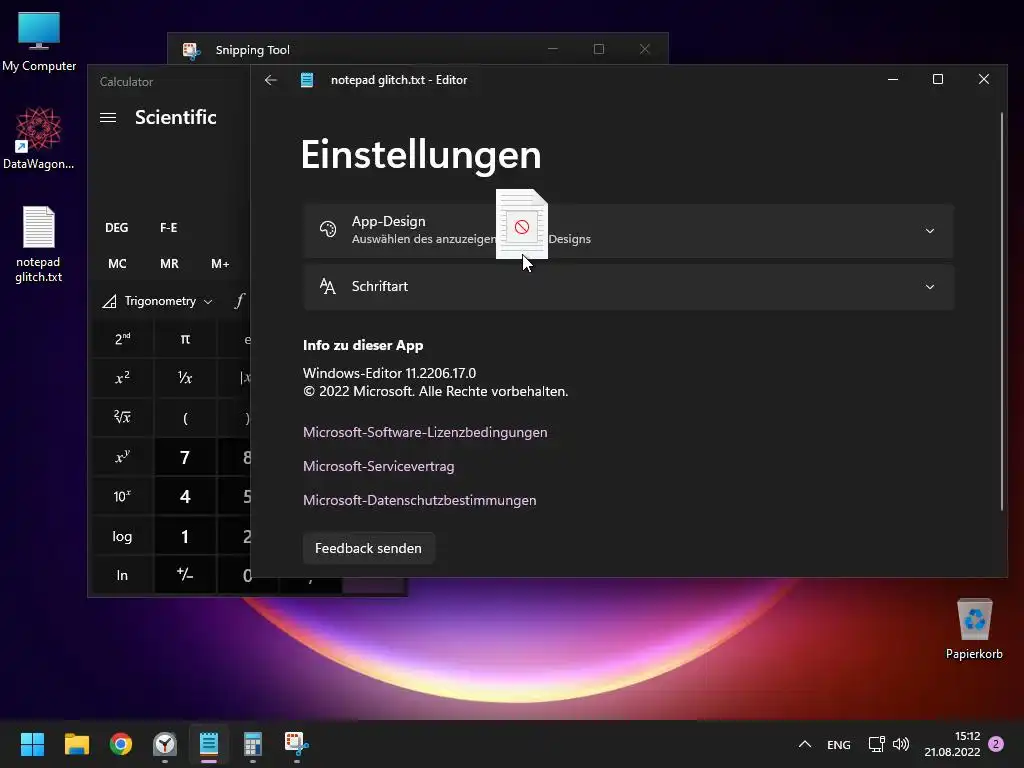
Task: Click the log key in Calculator
Action: tap(122, 536)
